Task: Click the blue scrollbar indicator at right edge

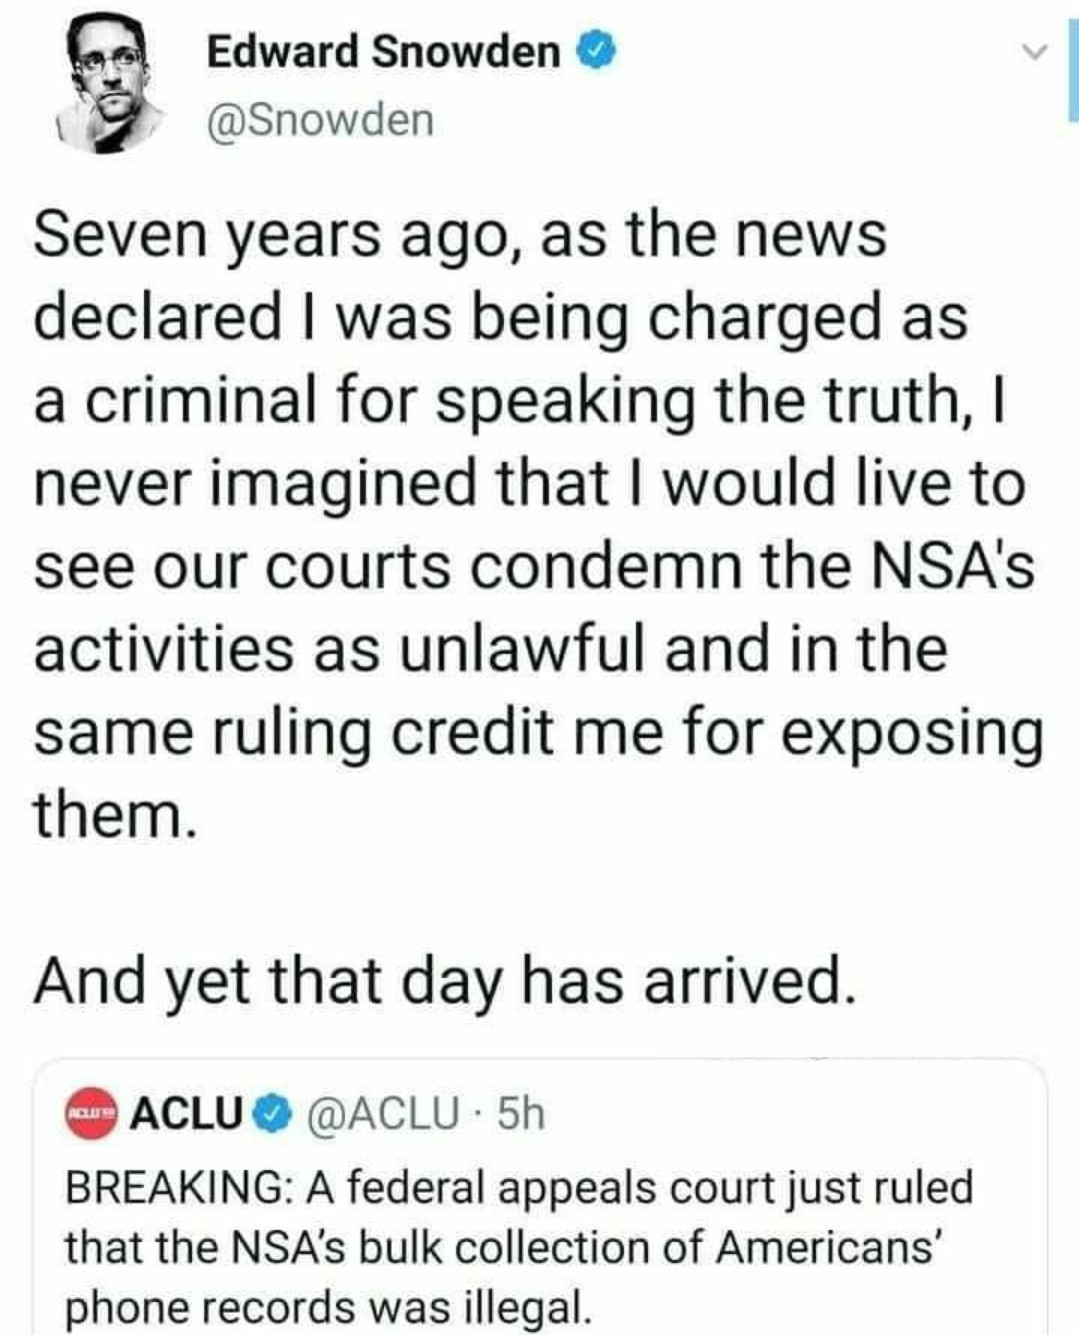Action: point(1074,60)
